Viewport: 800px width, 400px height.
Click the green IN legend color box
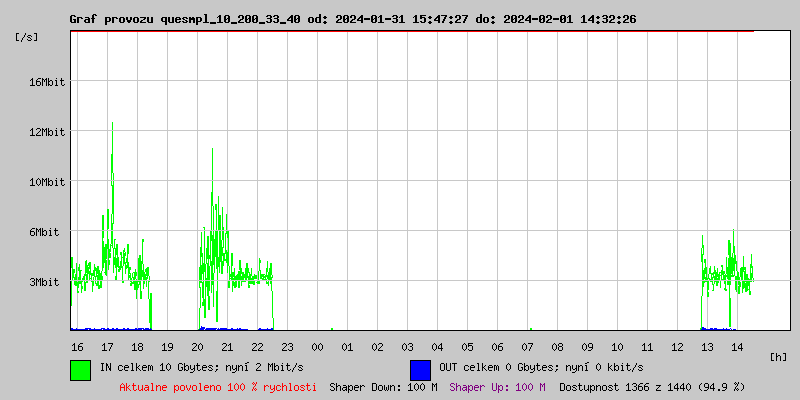click(x=80, y=369)
